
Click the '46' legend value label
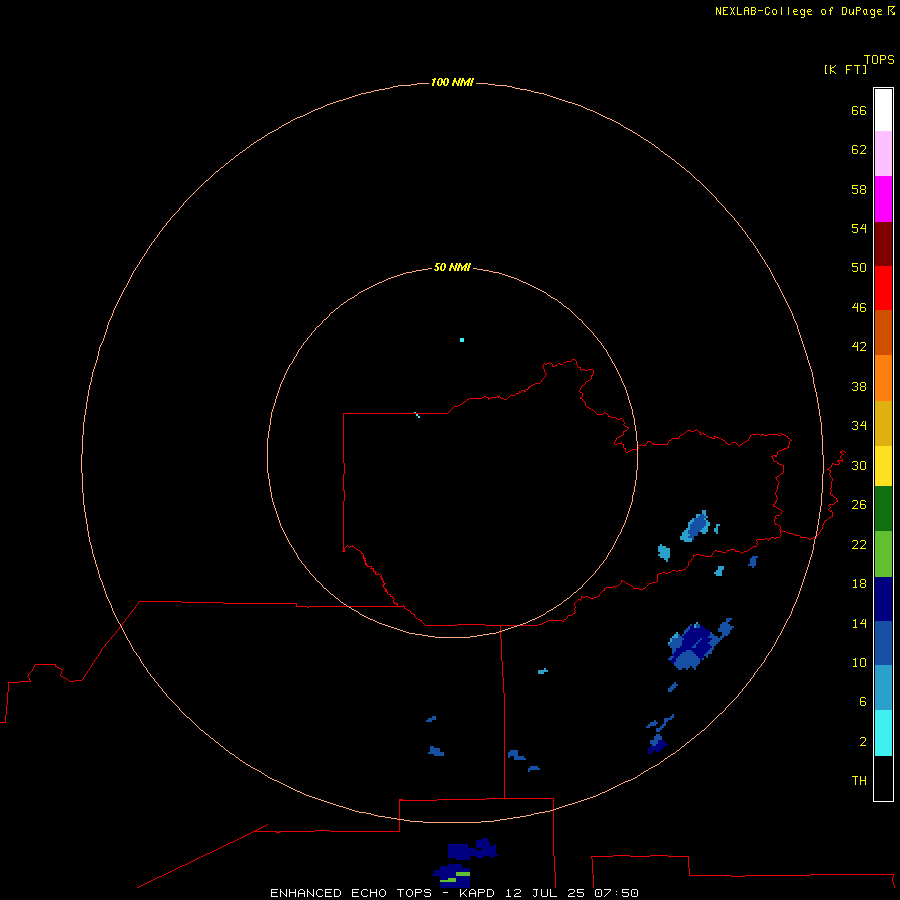click(859, 307)
